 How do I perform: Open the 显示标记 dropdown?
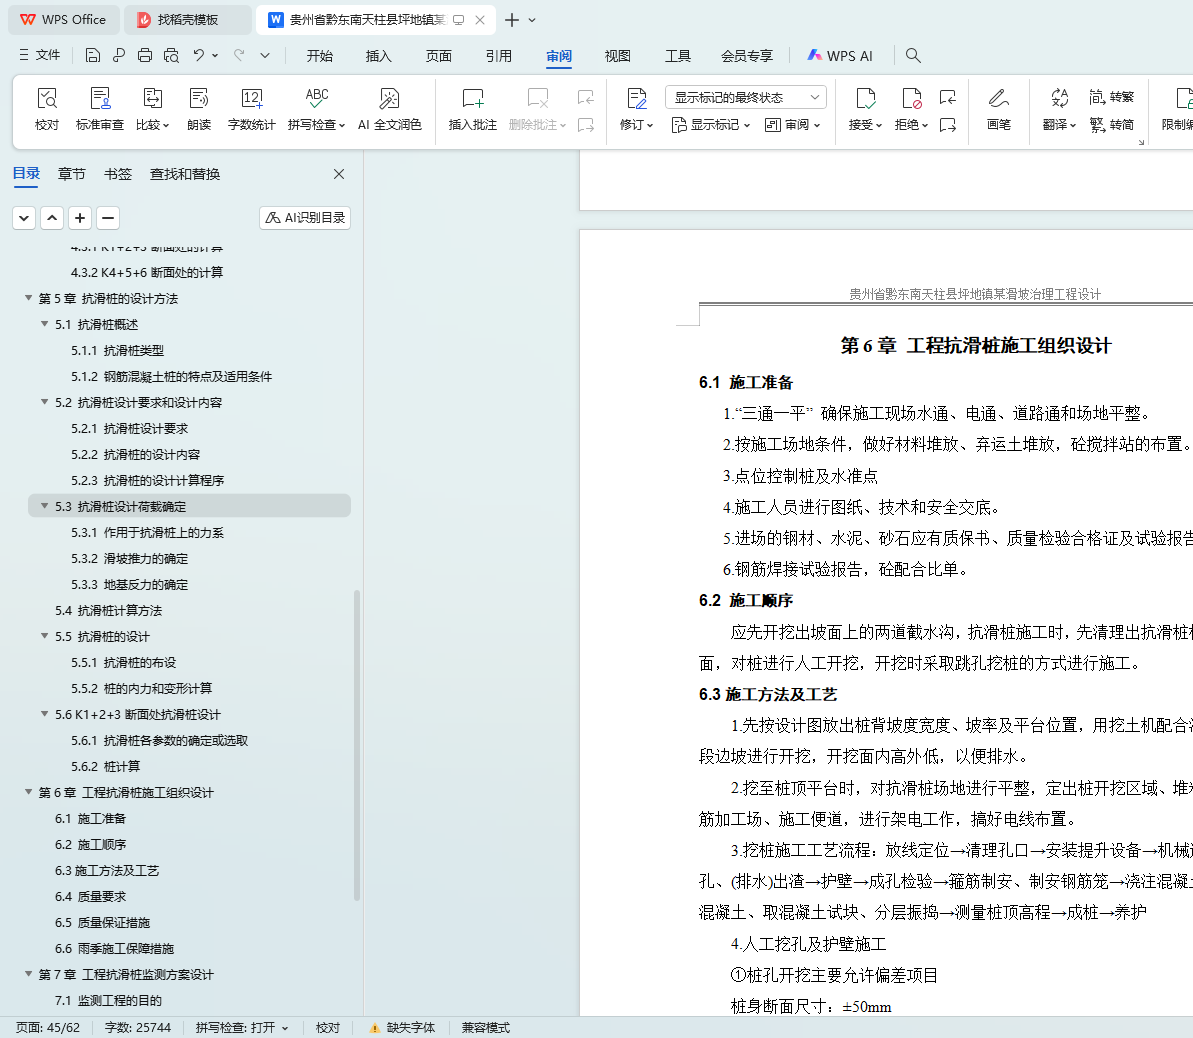click(x=711, y=125)
